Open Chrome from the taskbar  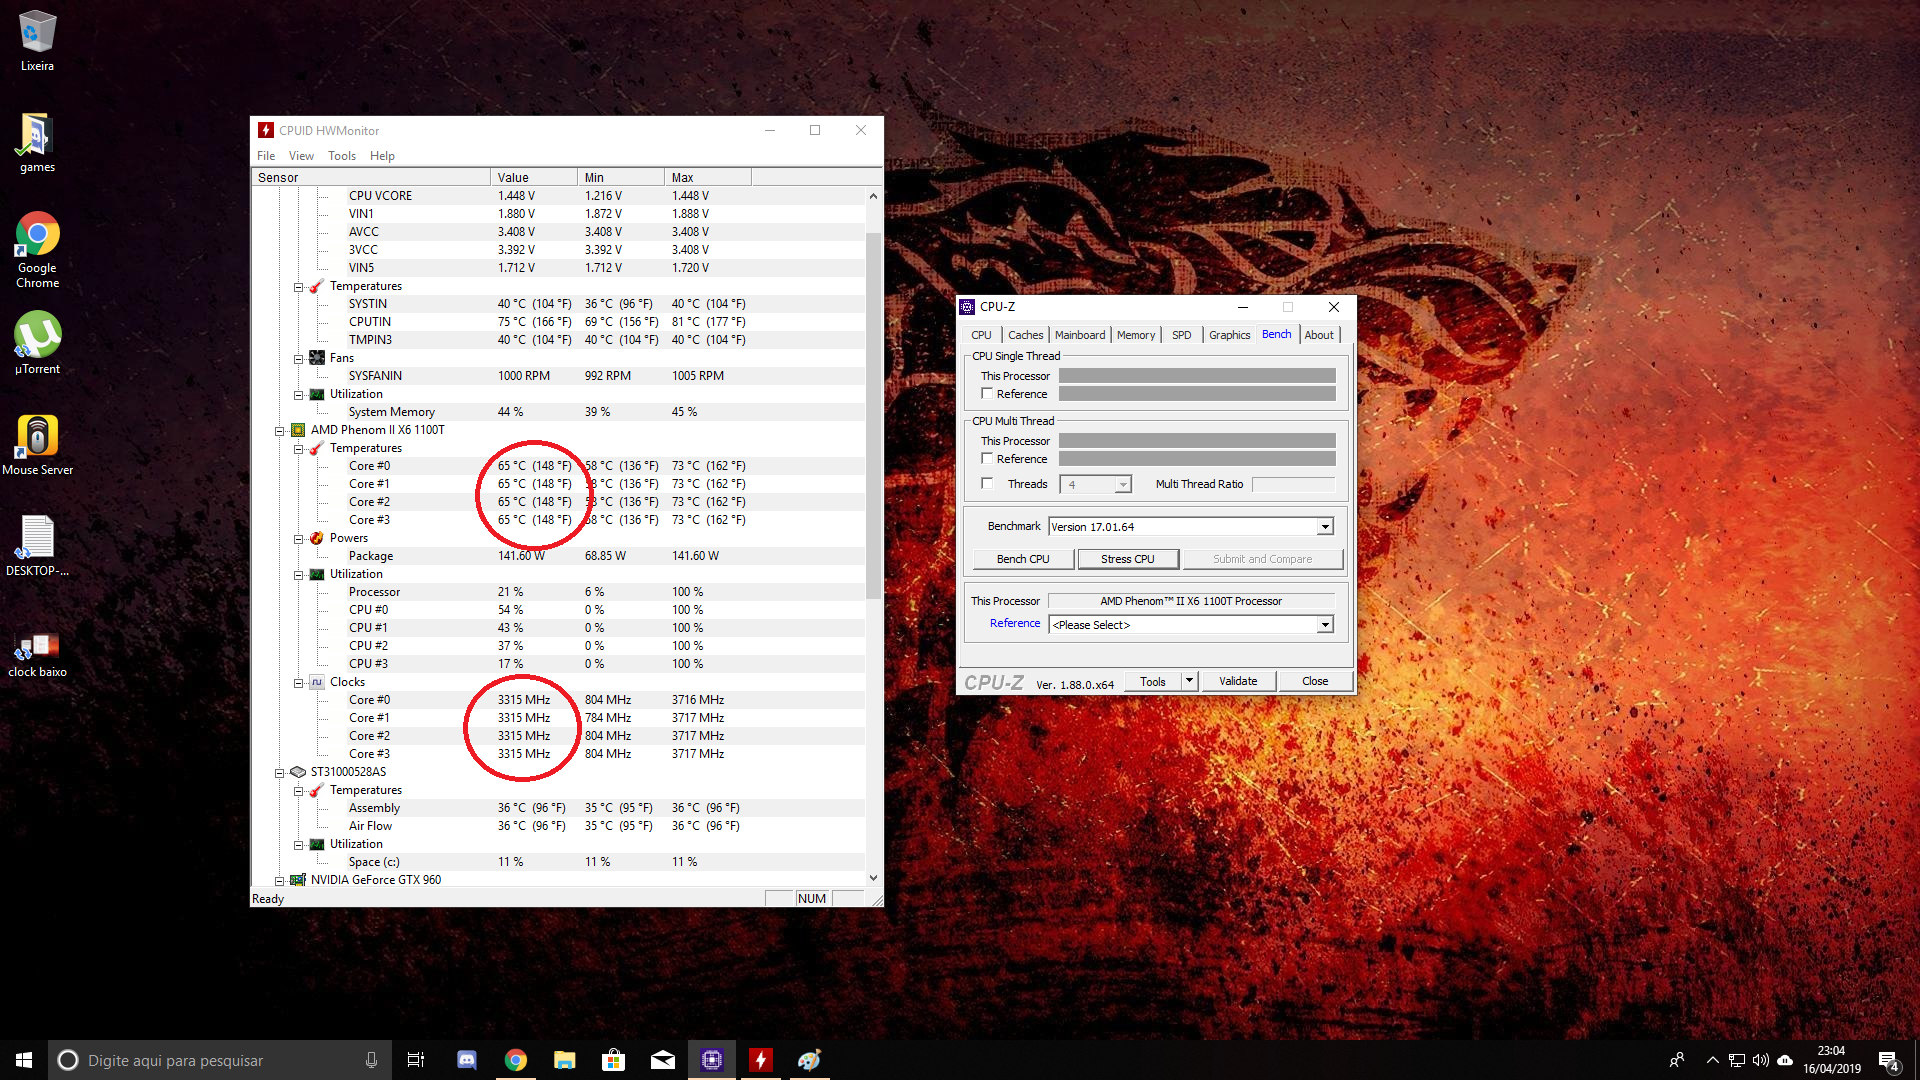516,1060
